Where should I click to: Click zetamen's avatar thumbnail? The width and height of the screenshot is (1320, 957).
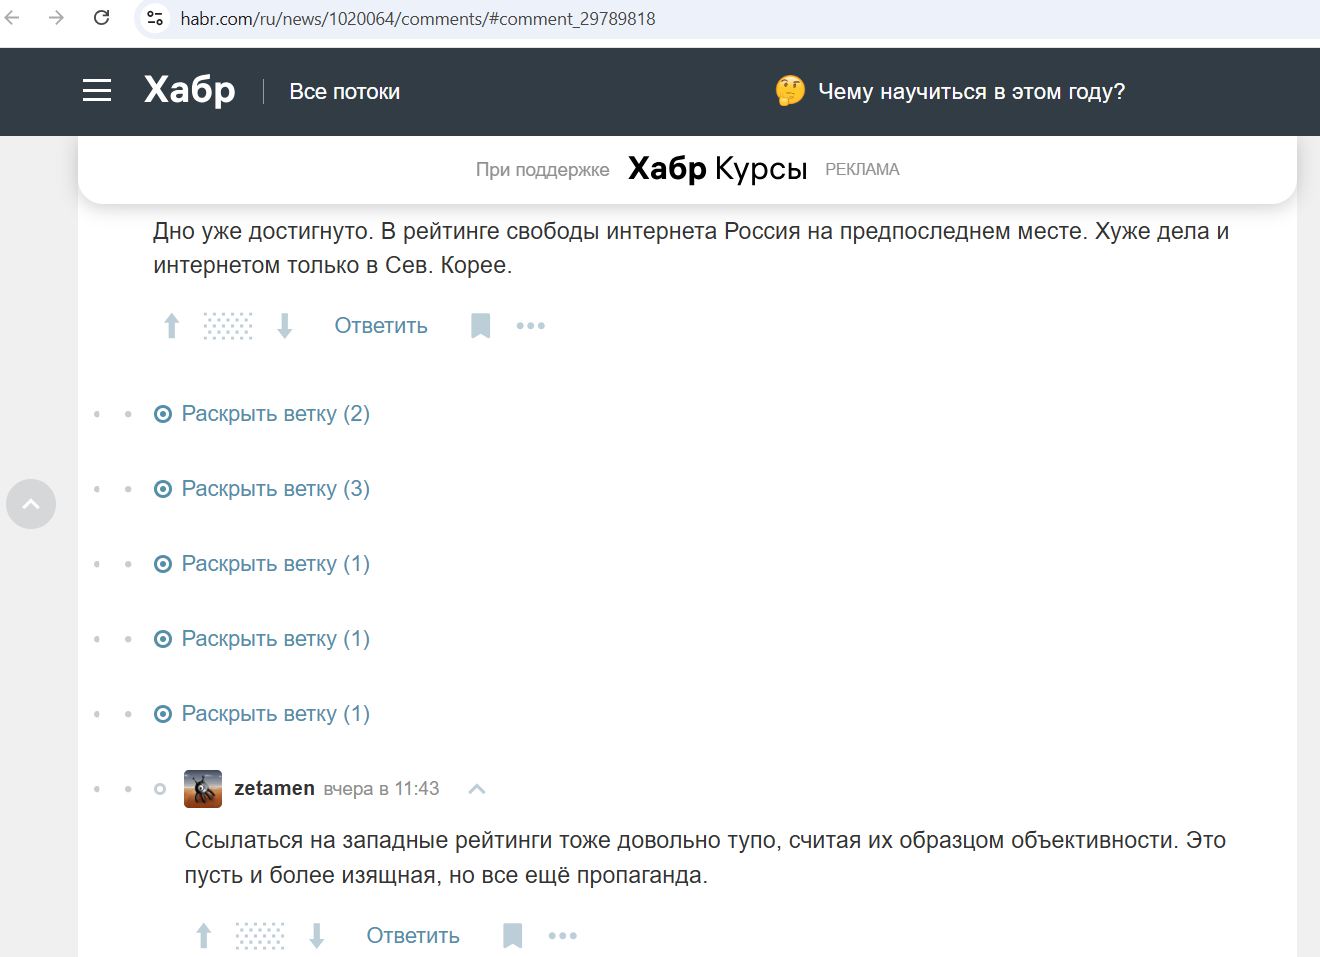pos(202,788)
